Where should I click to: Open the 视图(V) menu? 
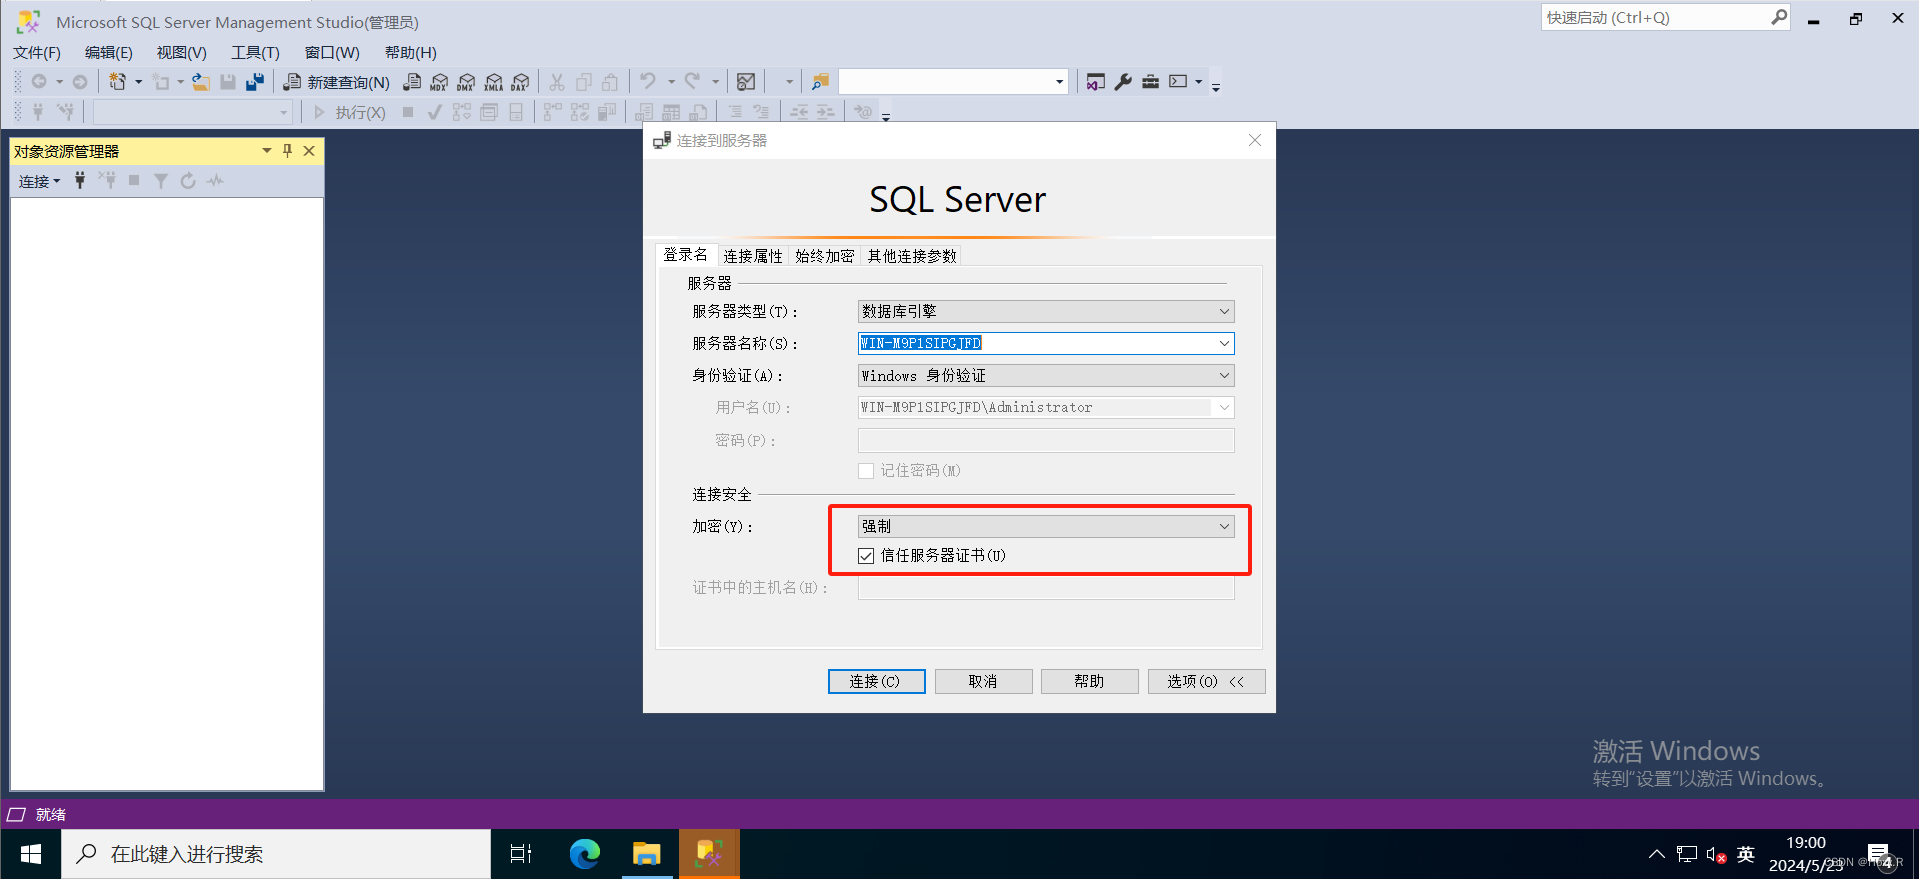[181, 53]
